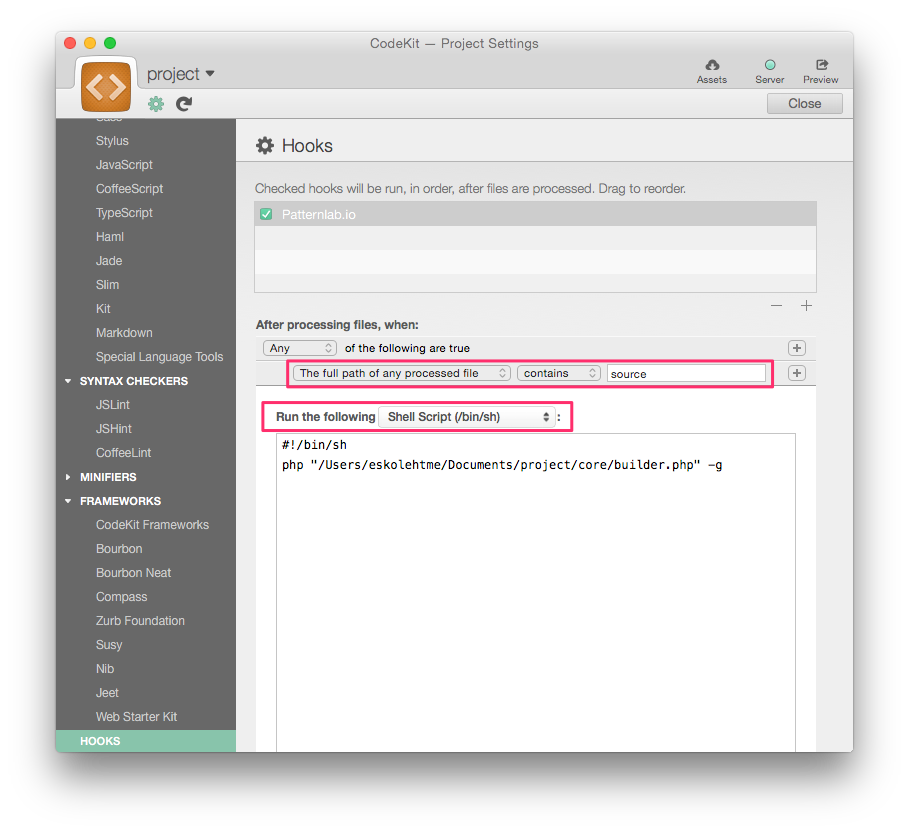Click the #!/bin/sh line in script

coord(314,445)
